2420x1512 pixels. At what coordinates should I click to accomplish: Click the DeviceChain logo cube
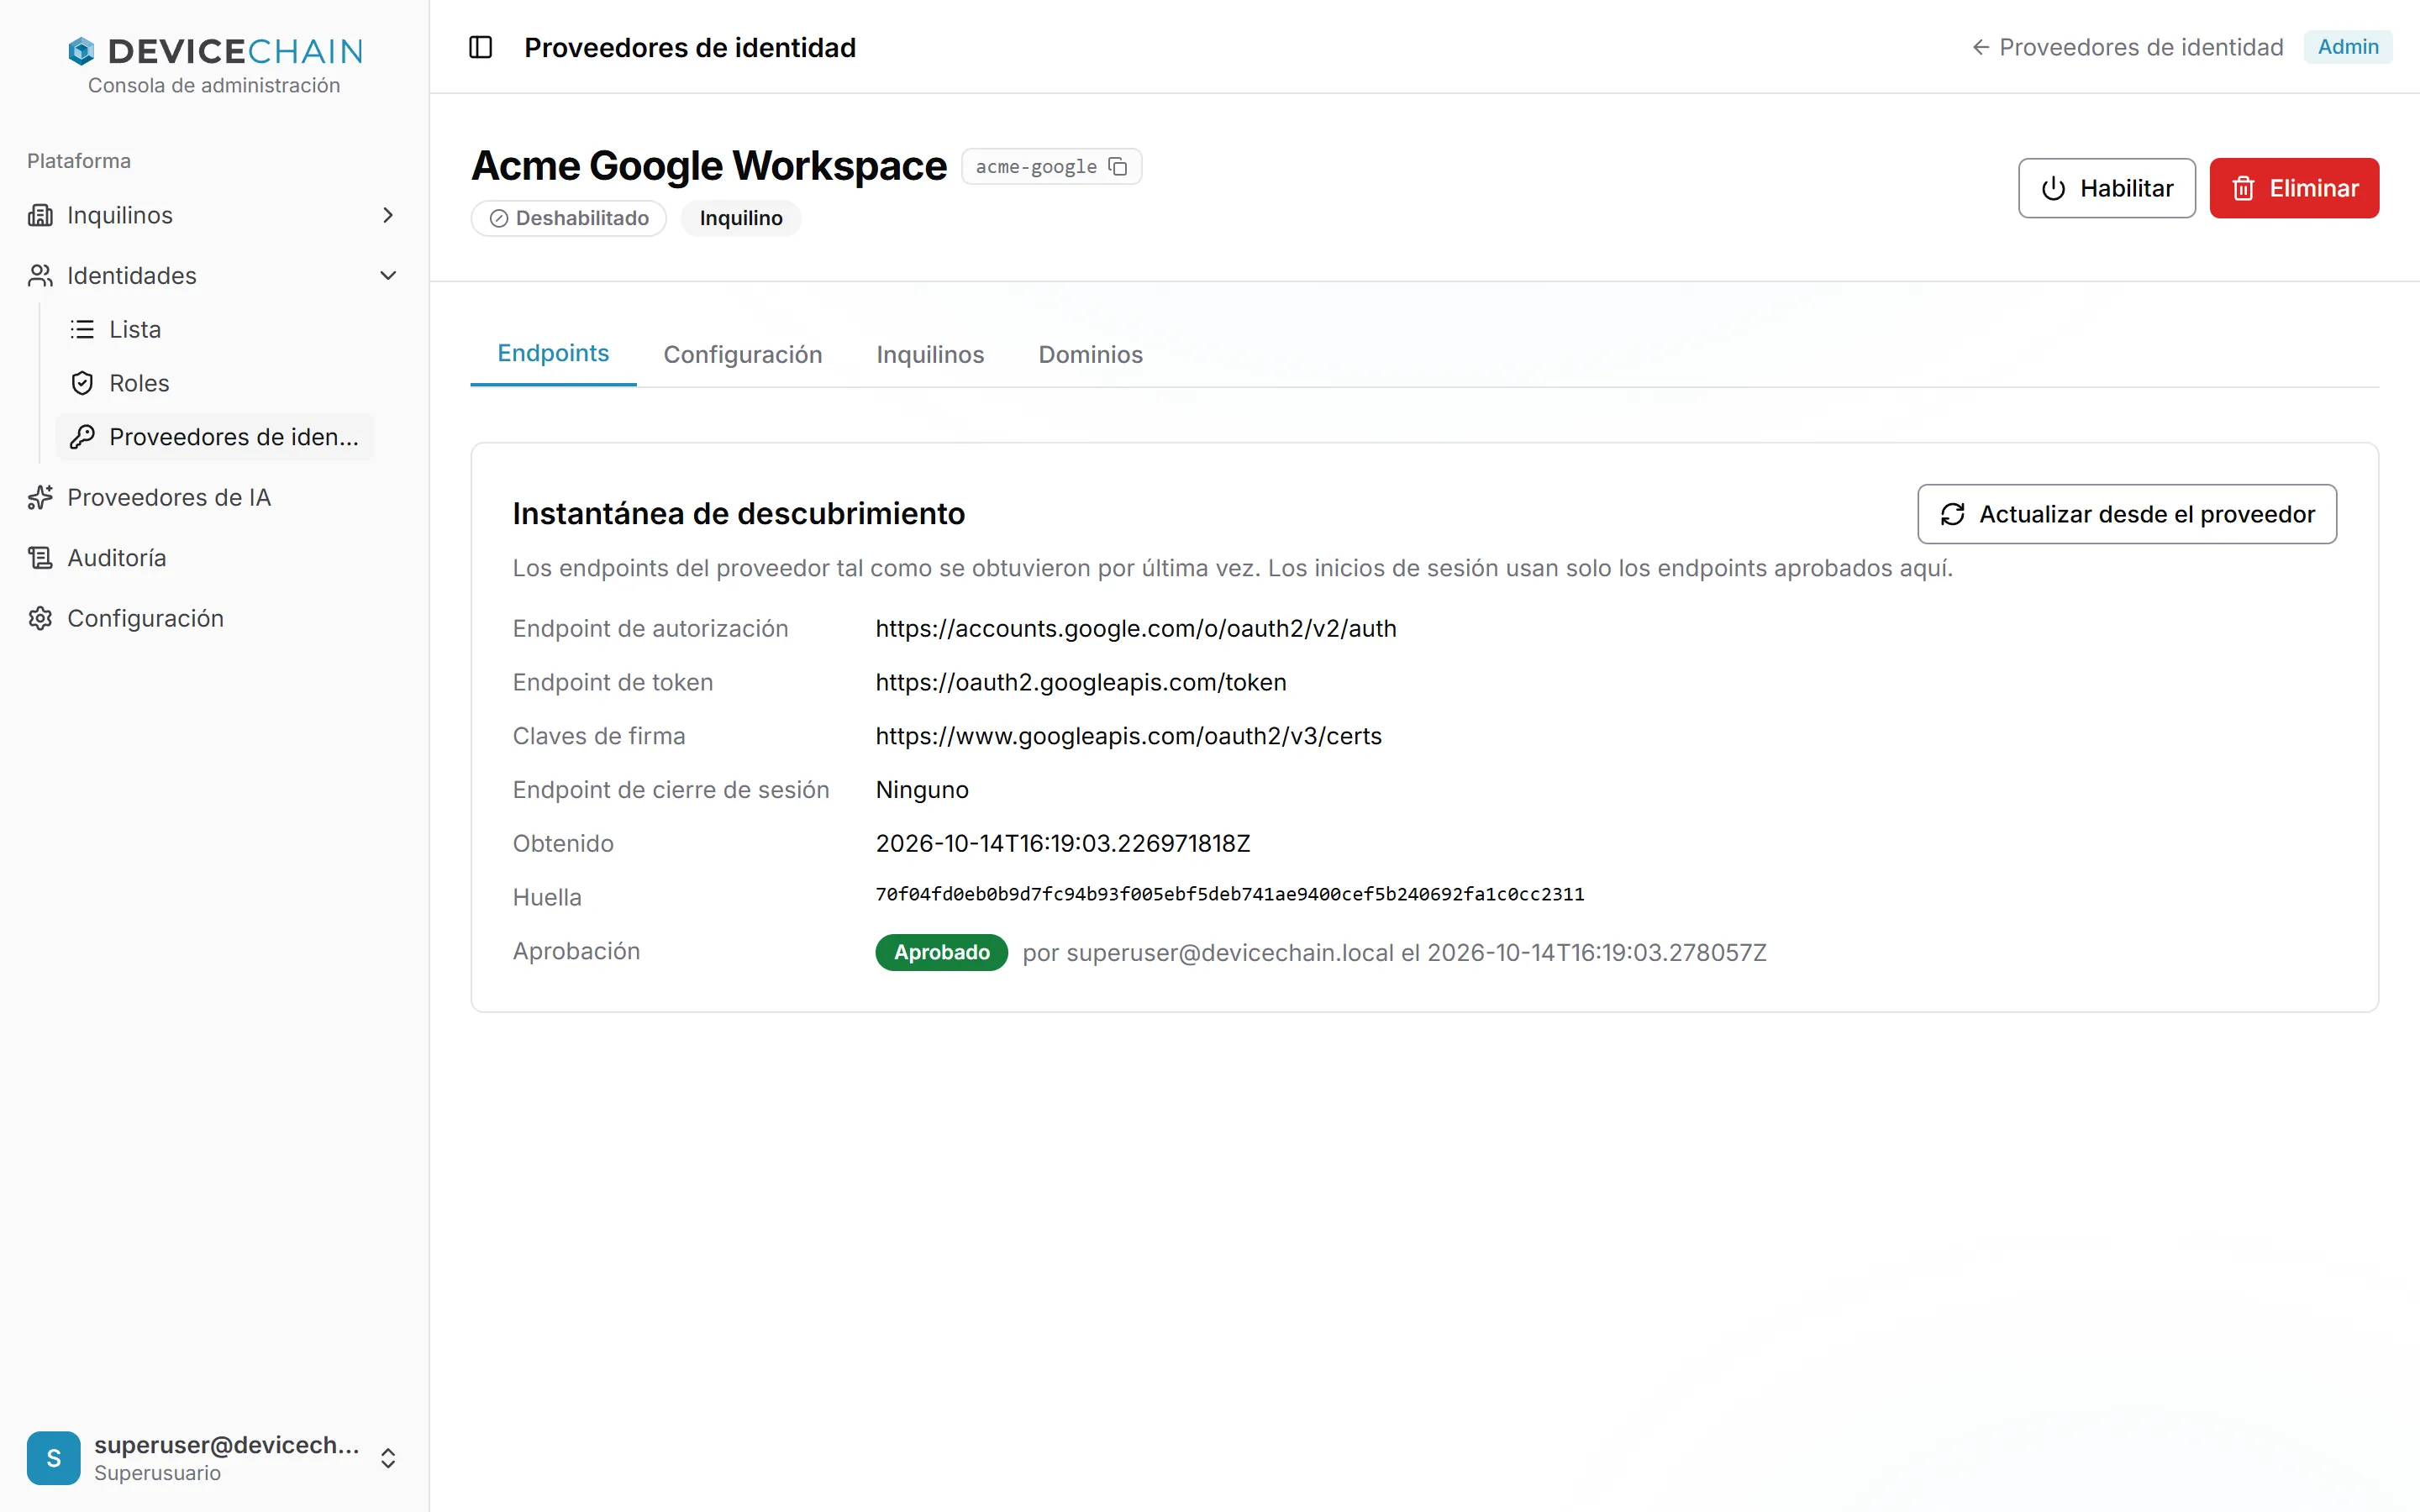point(81,51)
